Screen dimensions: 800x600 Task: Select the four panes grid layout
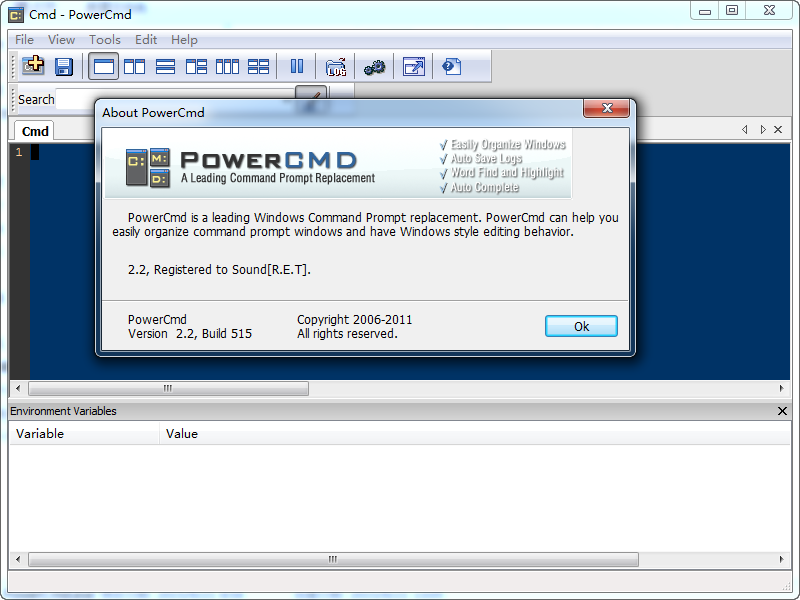click(x=259, y=66)
